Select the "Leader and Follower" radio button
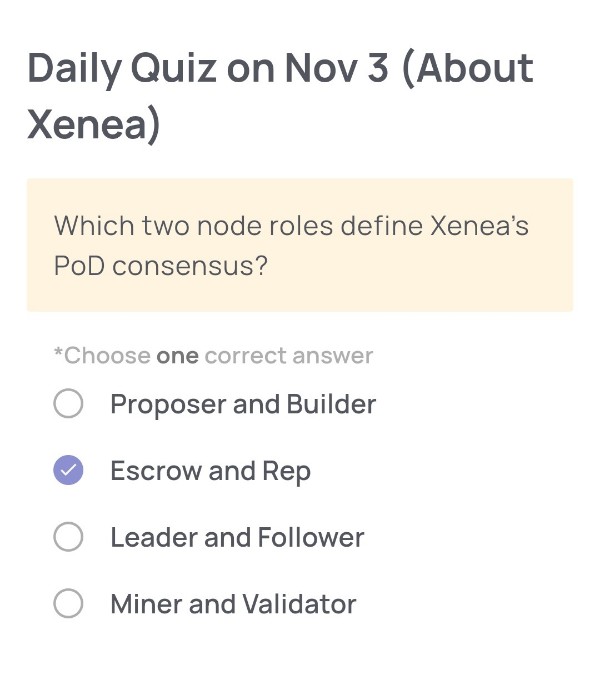This screenshot has width=600, height=675. [68, 538]
